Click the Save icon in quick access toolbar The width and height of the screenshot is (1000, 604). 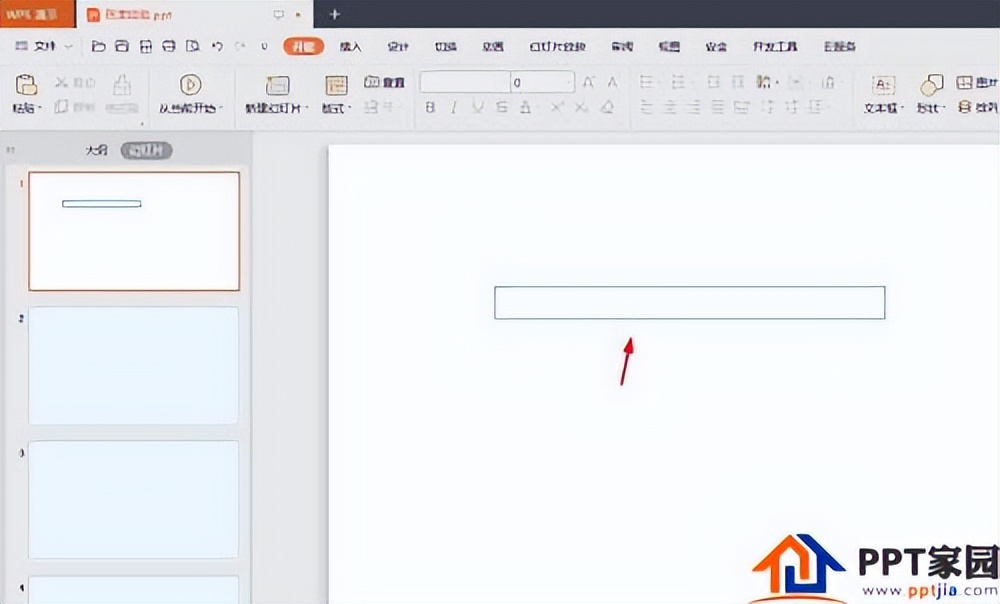coord(122,46)
